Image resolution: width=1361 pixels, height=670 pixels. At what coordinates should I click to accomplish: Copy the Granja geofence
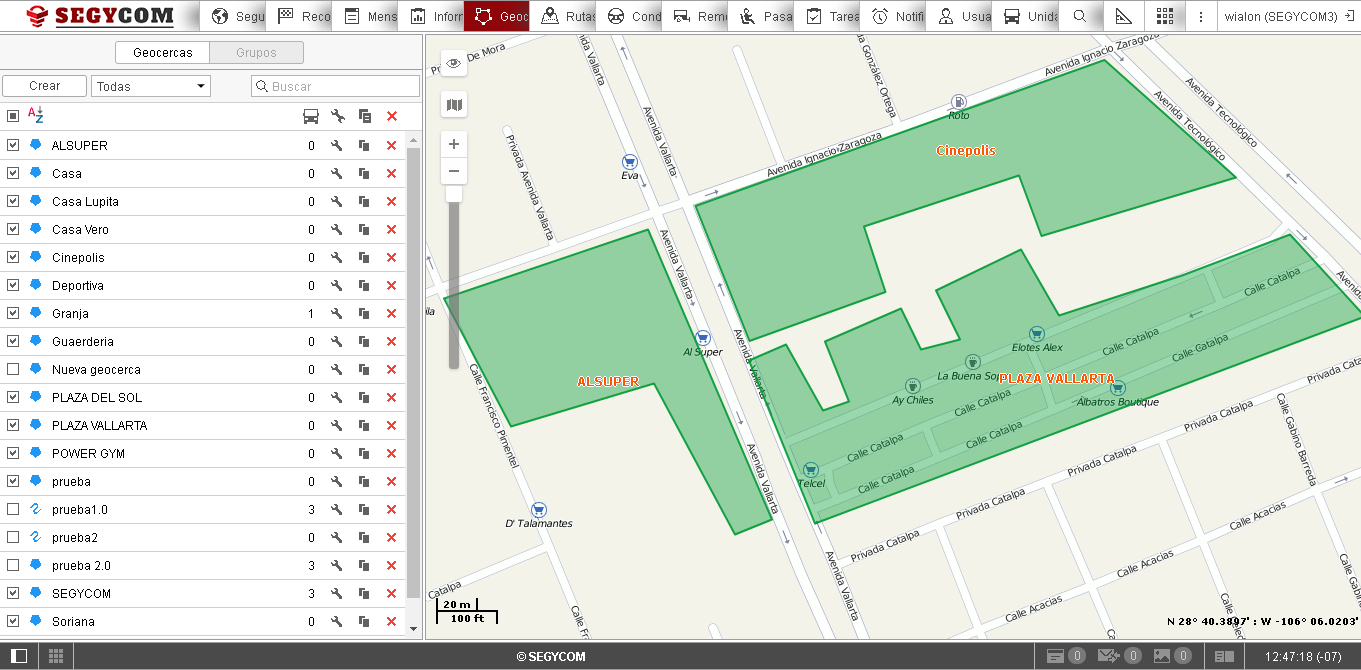pos(365,313)
